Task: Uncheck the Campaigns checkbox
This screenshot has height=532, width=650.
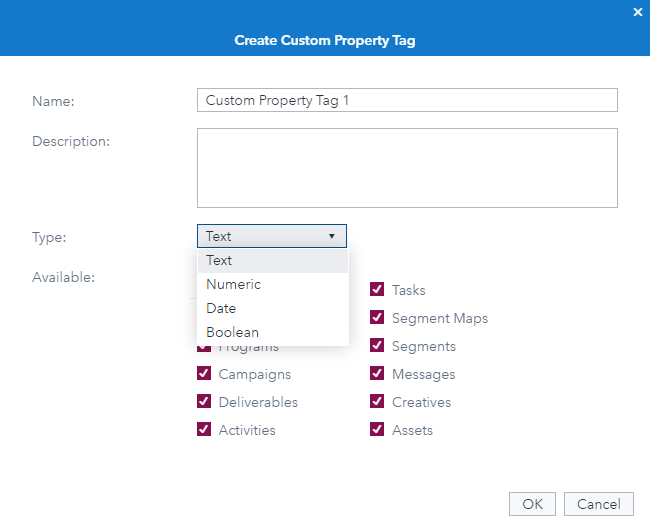Action: 204,374
